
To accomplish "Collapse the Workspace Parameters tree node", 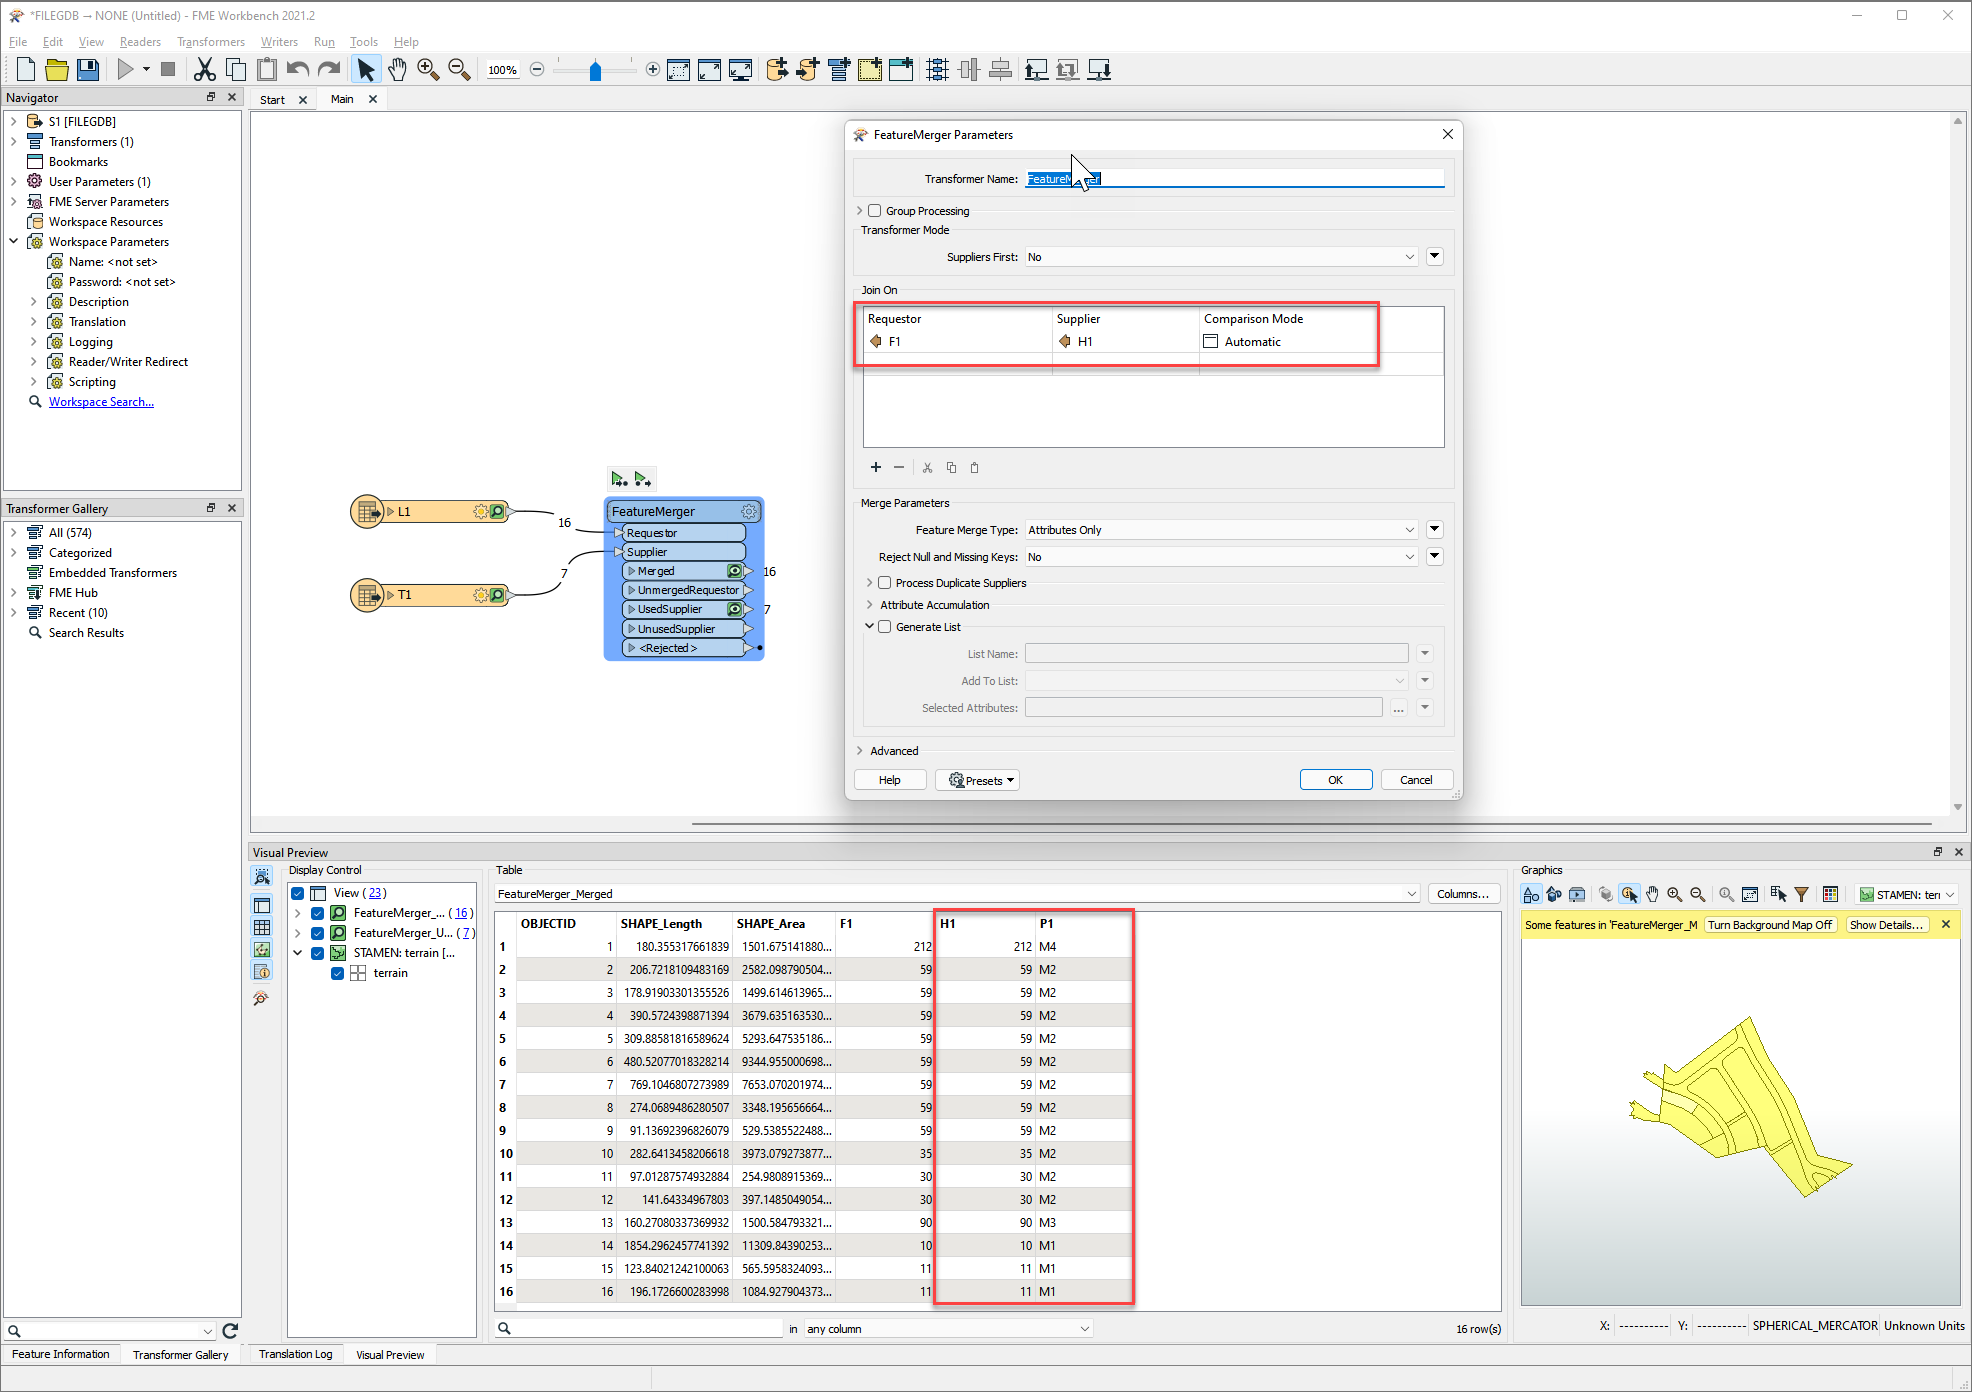I will coord(14,242).
